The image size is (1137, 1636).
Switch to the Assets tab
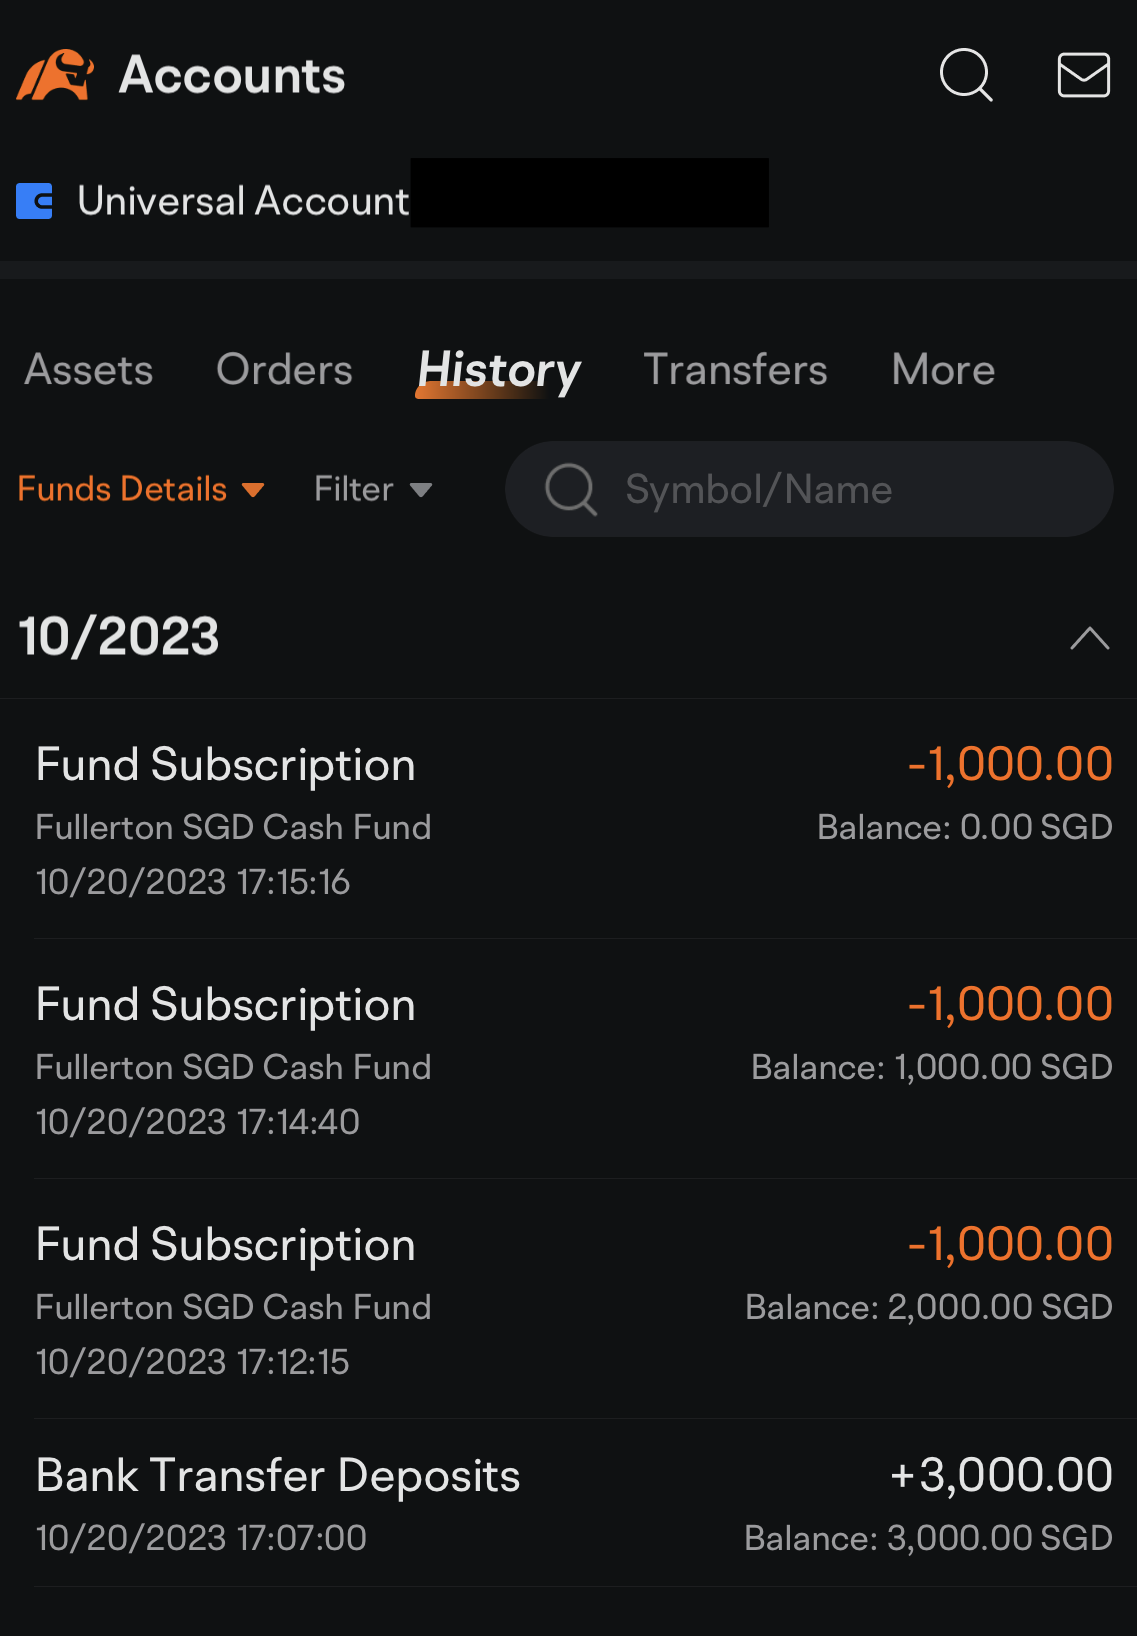coord(89,370)
